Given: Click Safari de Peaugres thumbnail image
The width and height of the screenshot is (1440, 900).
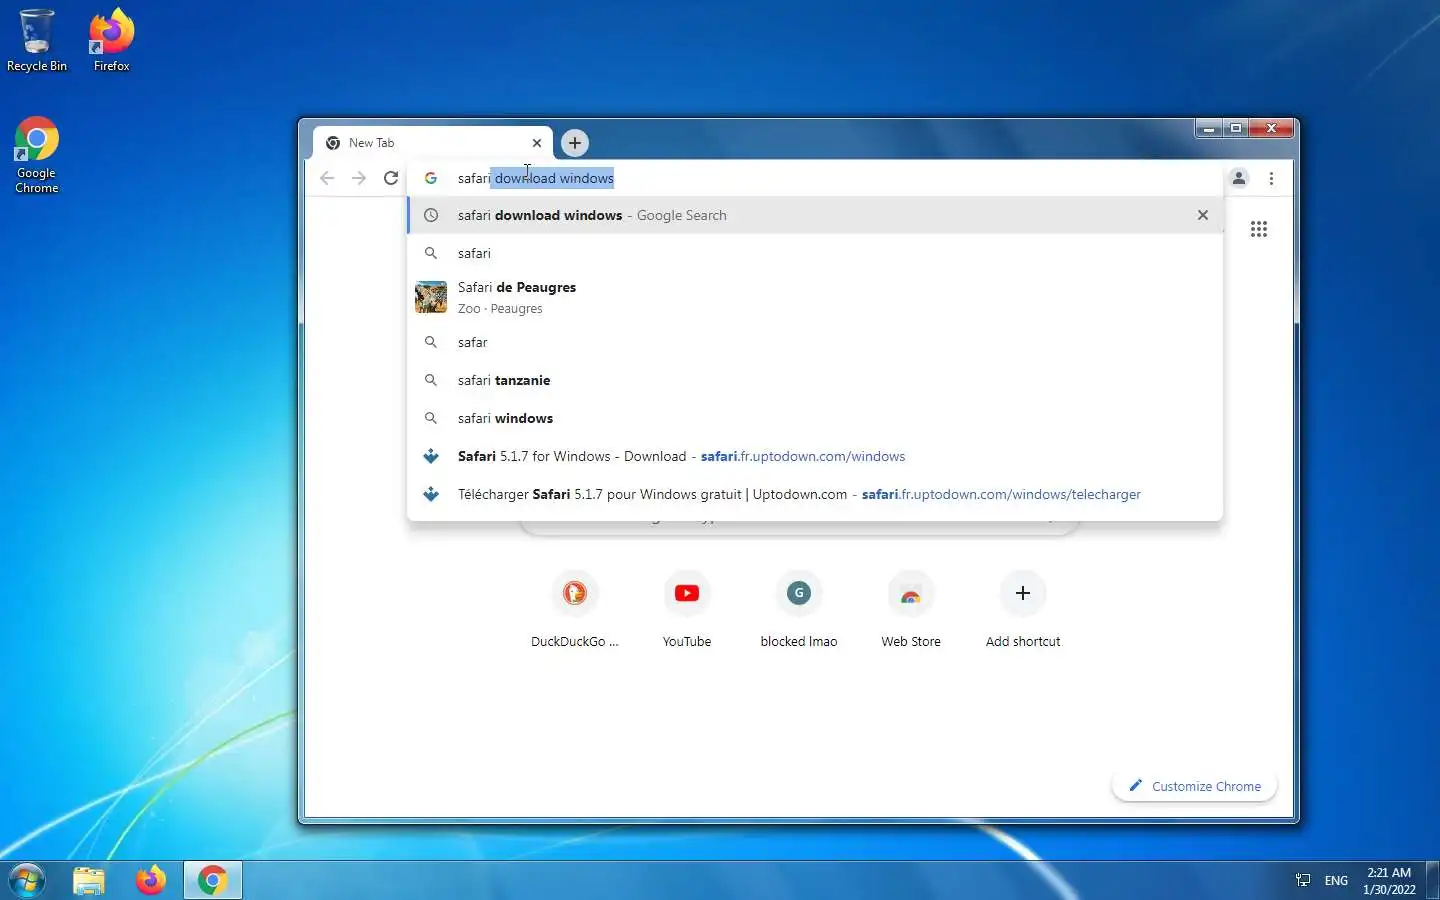Looking at the screenshot, I should point(431,297).
